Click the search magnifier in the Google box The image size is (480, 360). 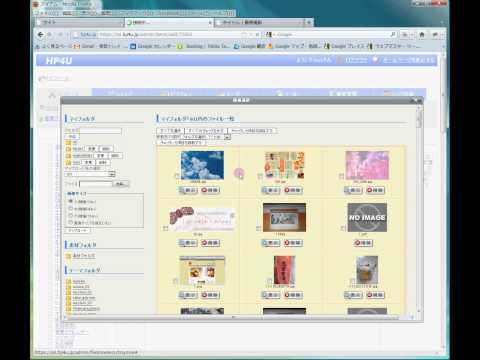click(x=393, y=34)
